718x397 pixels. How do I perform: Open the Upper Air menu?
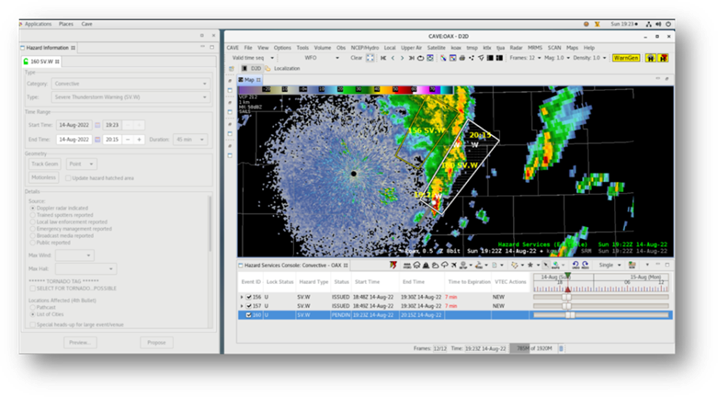coord(411,48)
